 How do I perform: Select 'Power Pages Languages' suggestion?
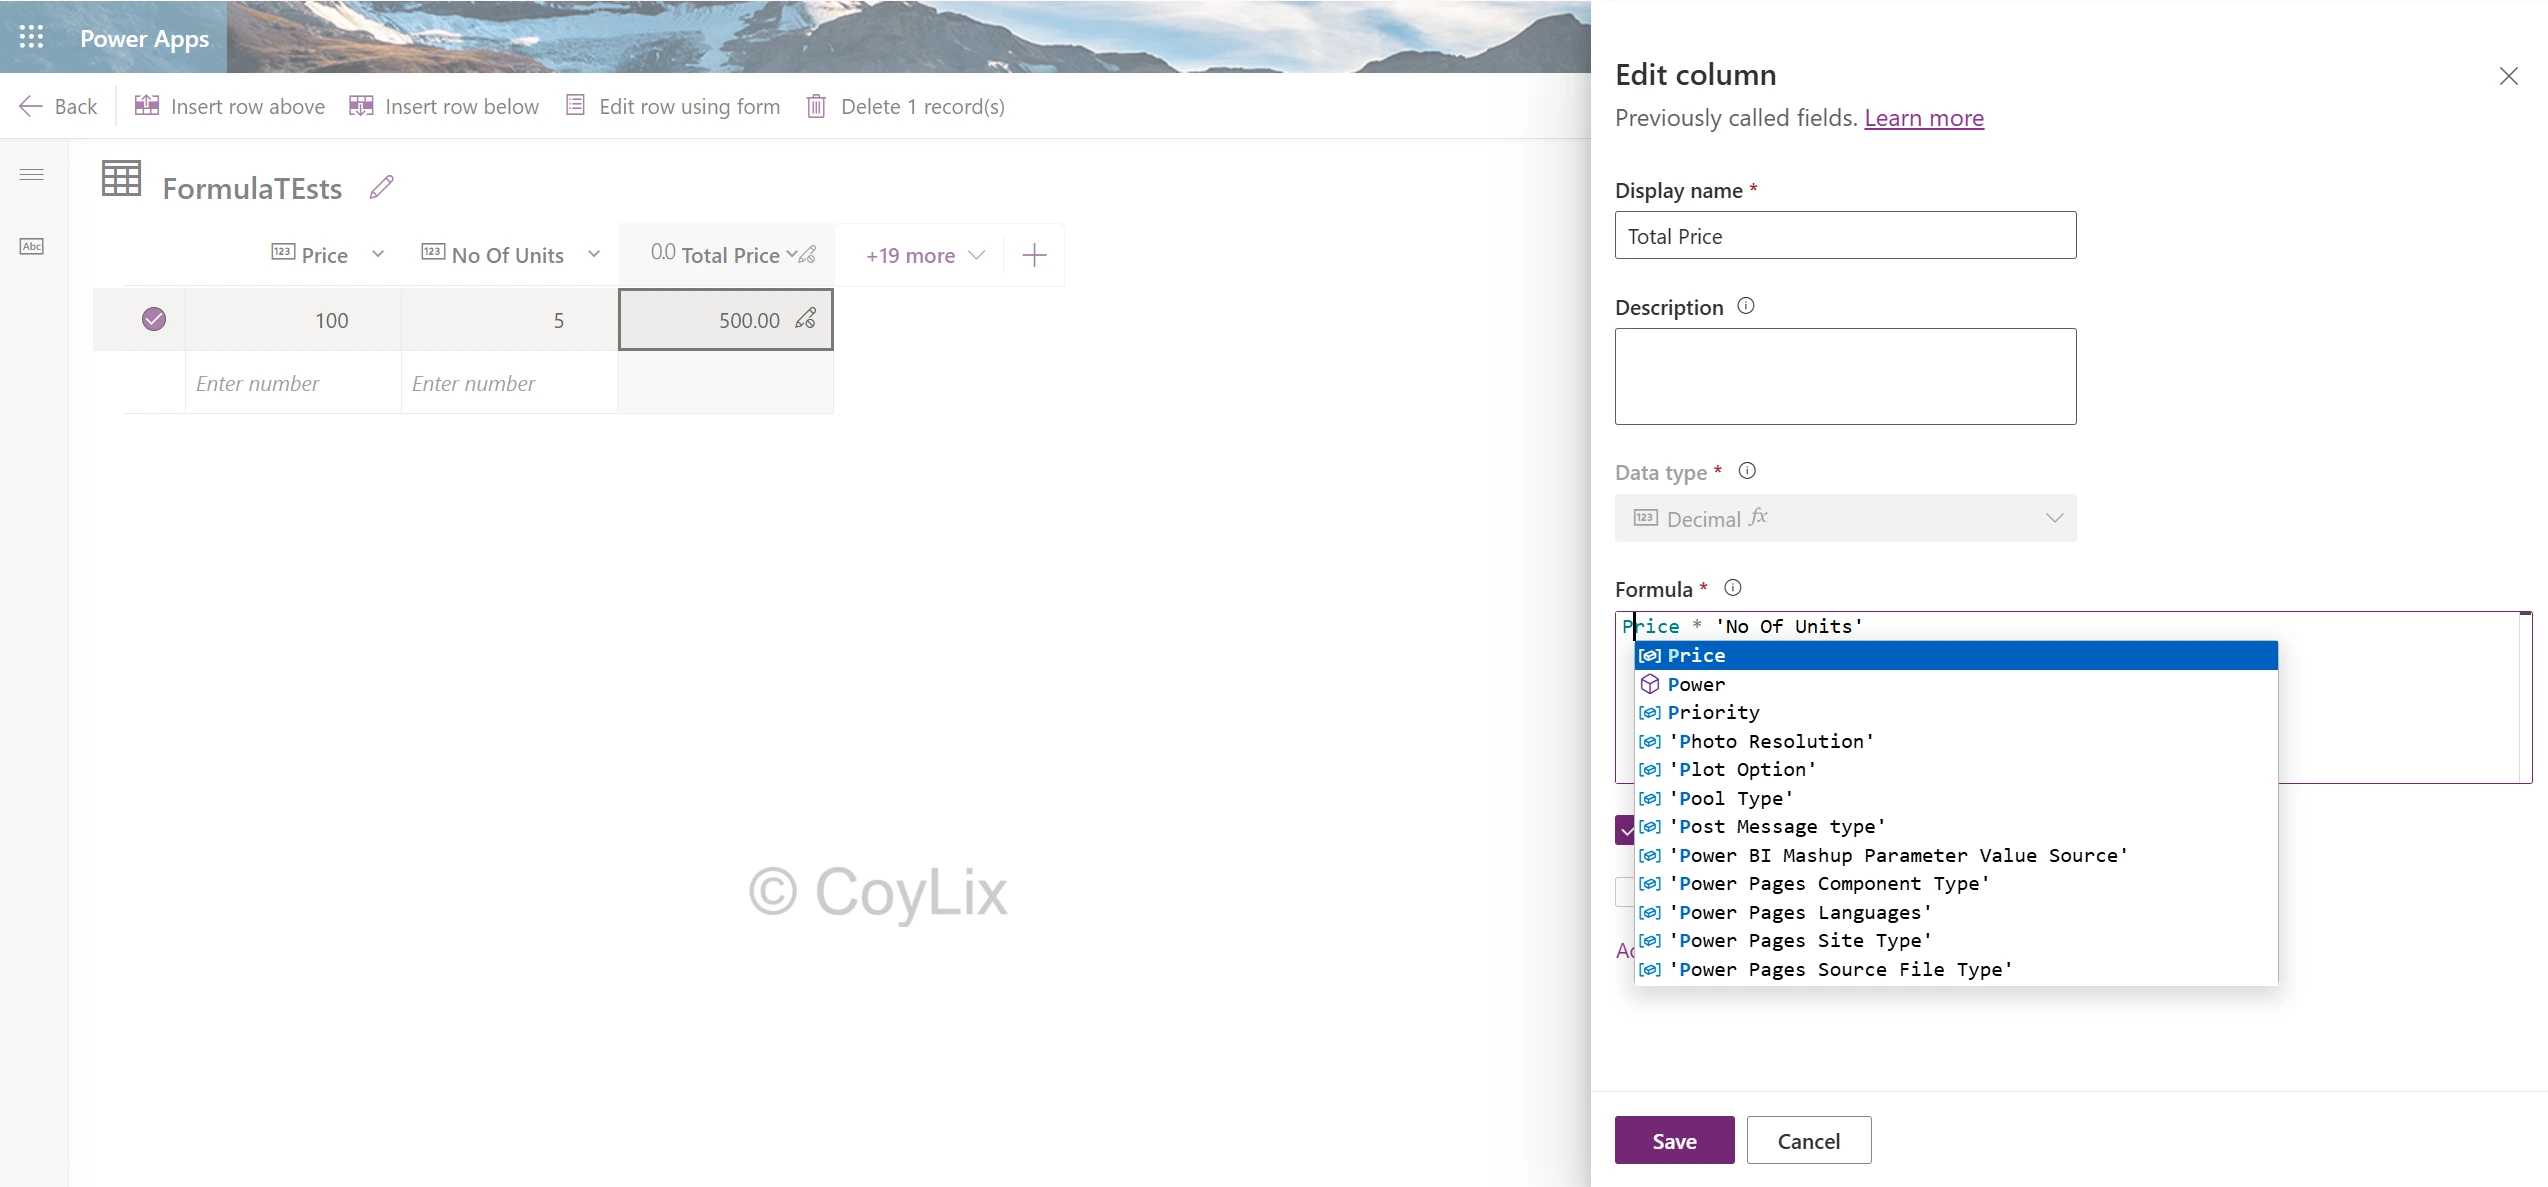point(1956,912)
